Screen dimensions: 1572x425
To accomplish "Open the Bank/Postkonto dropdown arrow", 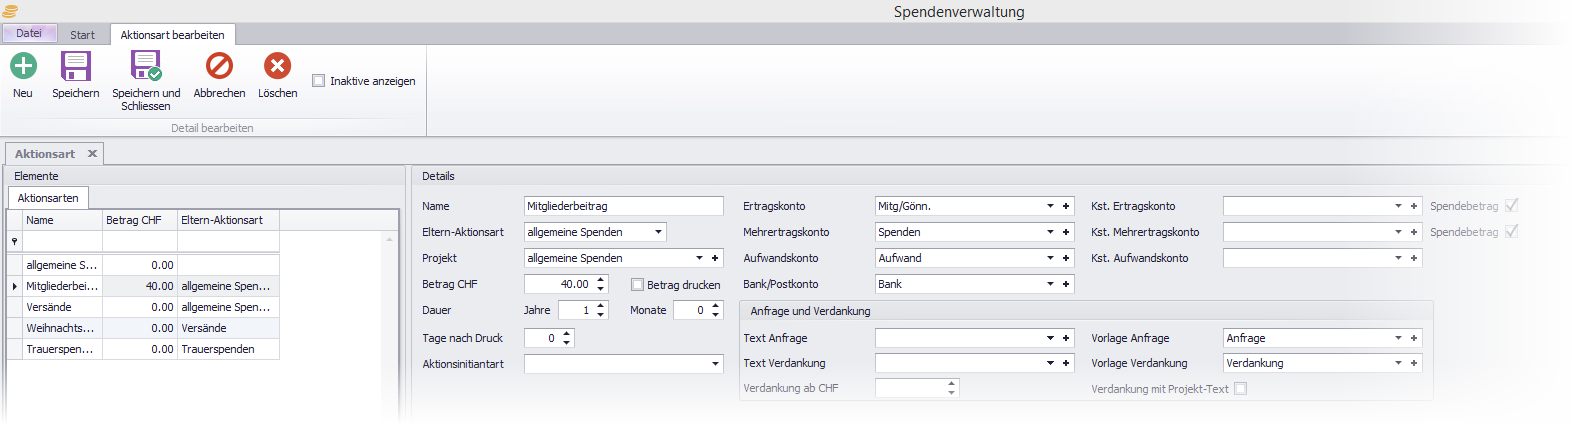I will pyautogui.click(x=1050, y=284).
